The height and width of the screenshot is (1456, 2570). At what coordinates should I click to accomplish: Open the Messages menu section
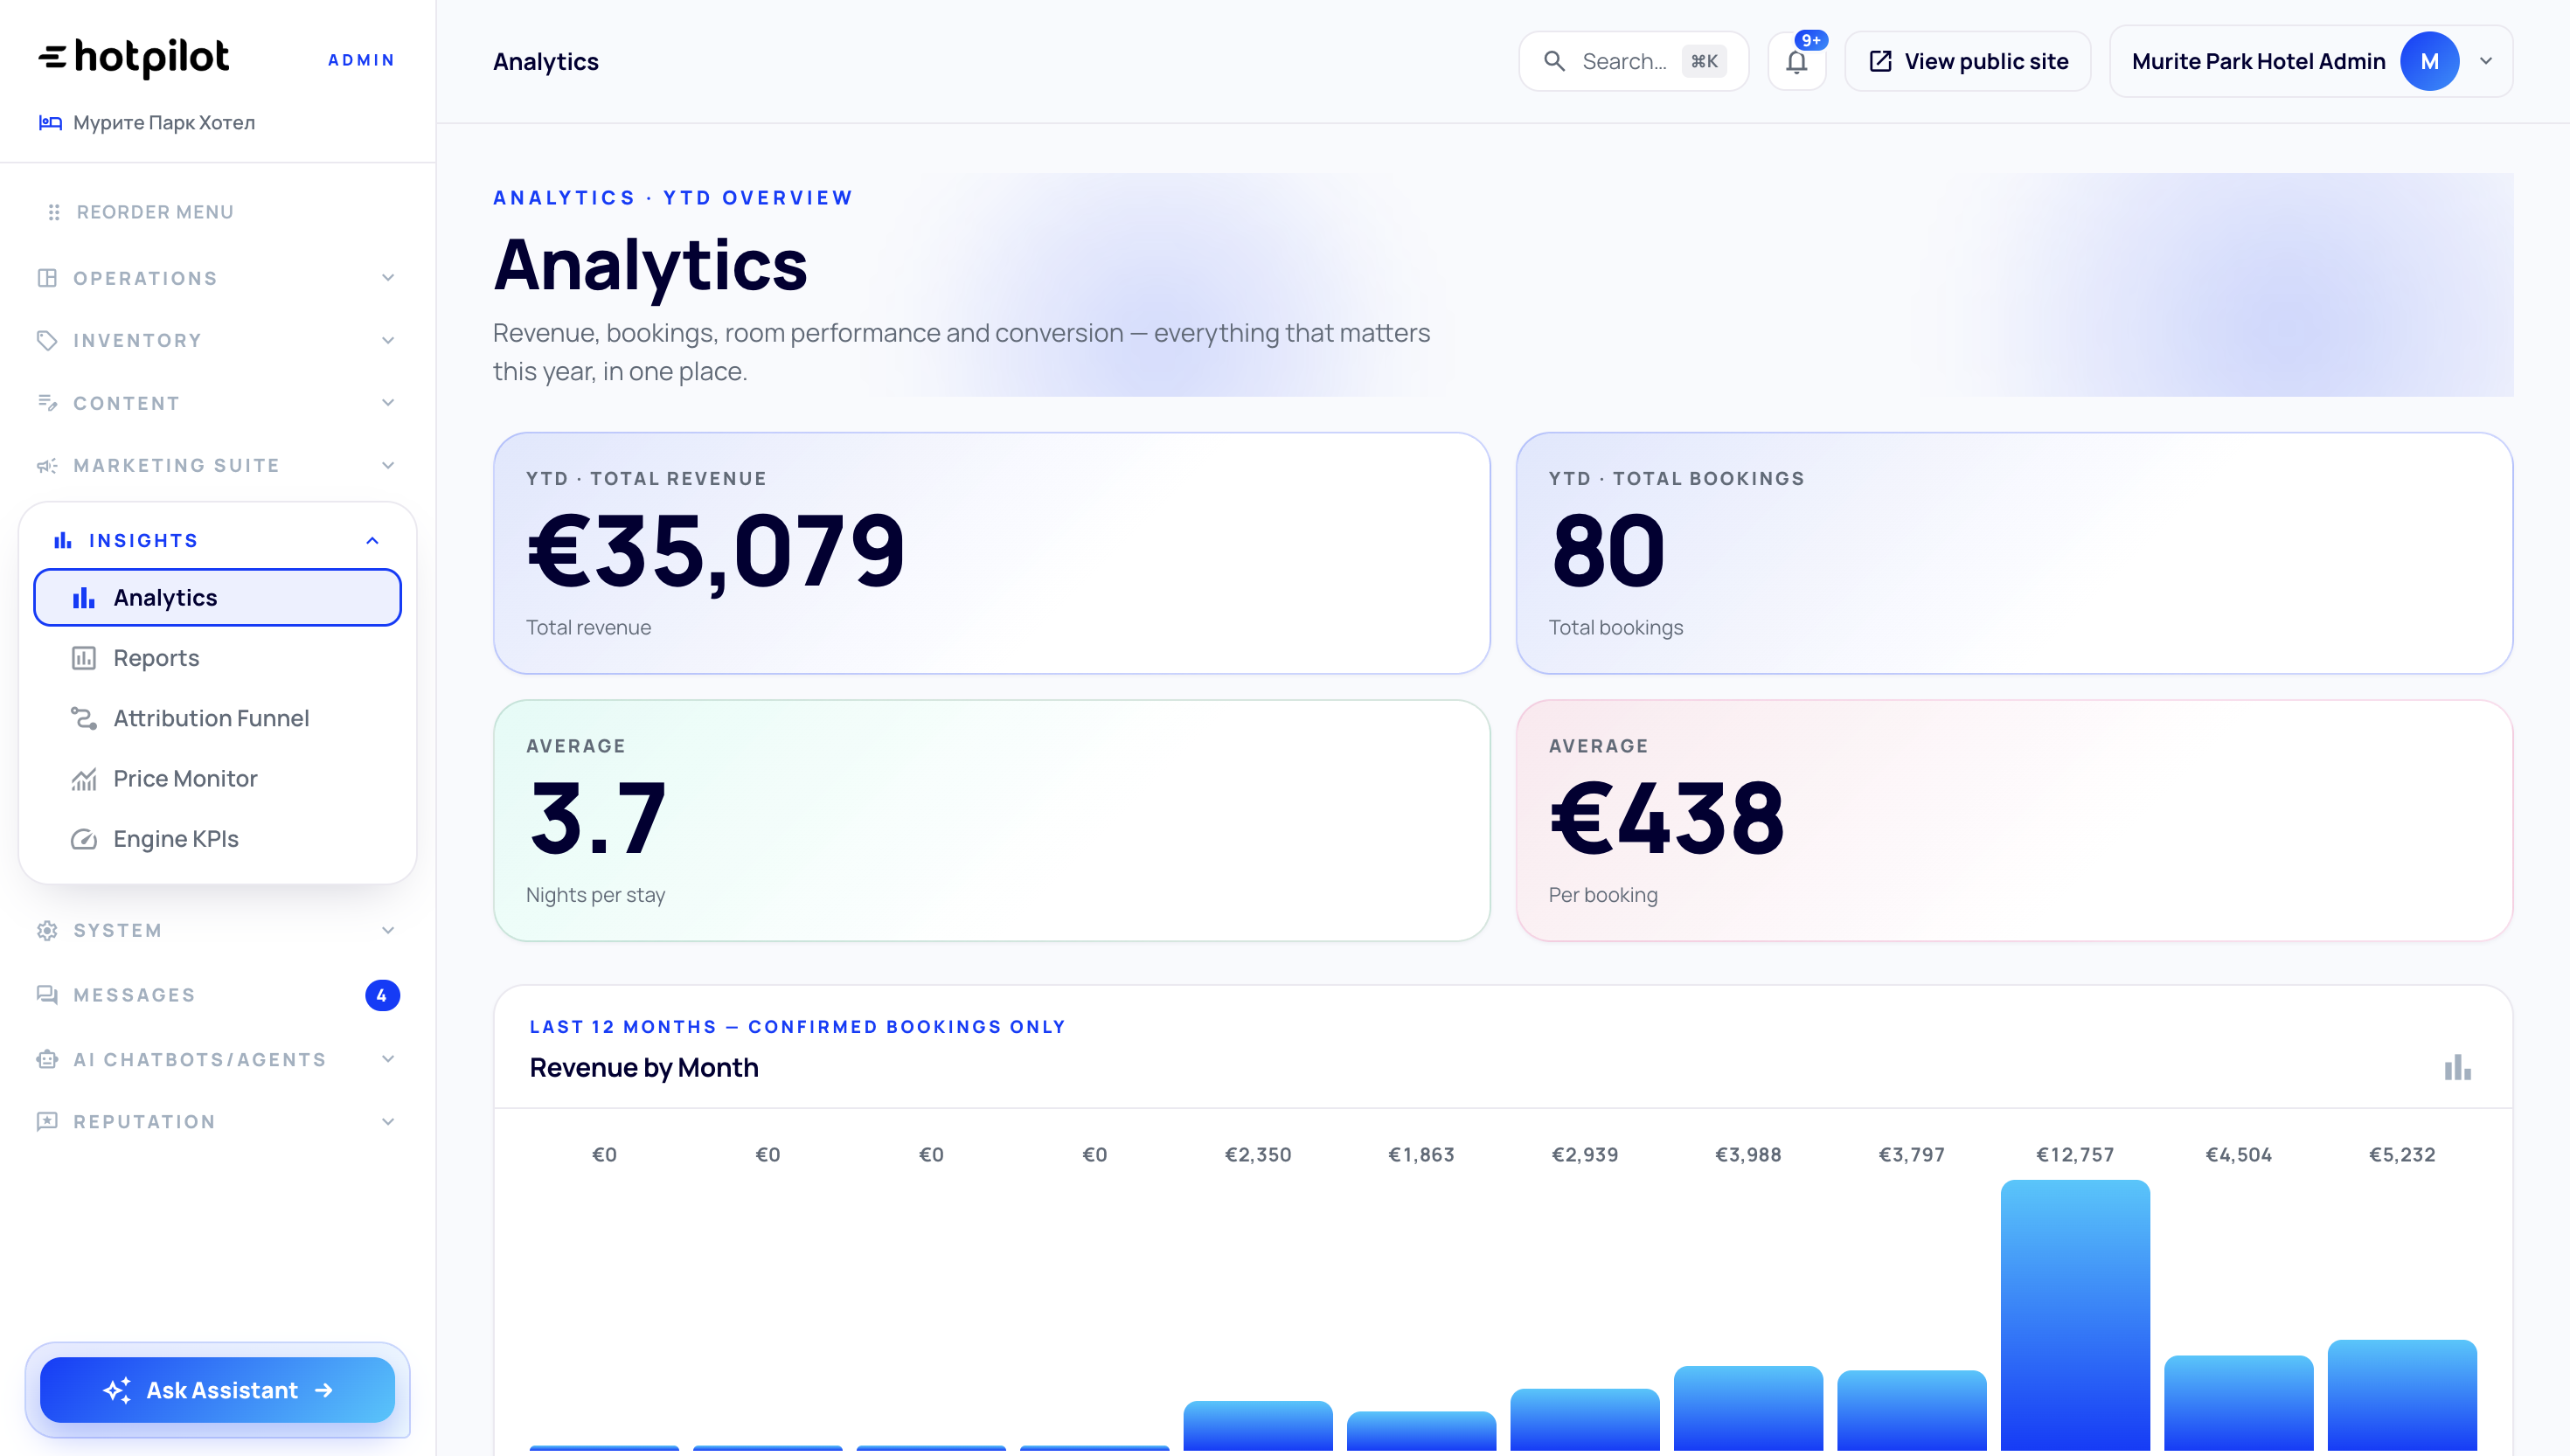pos(218,995)
